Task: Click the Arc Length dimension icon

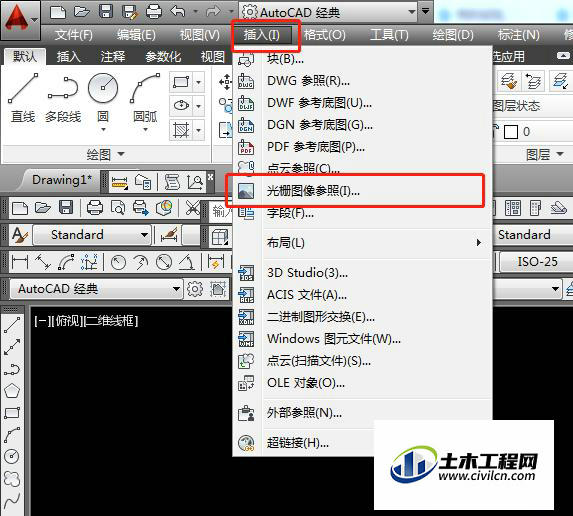Action: [x=66, y=262]
